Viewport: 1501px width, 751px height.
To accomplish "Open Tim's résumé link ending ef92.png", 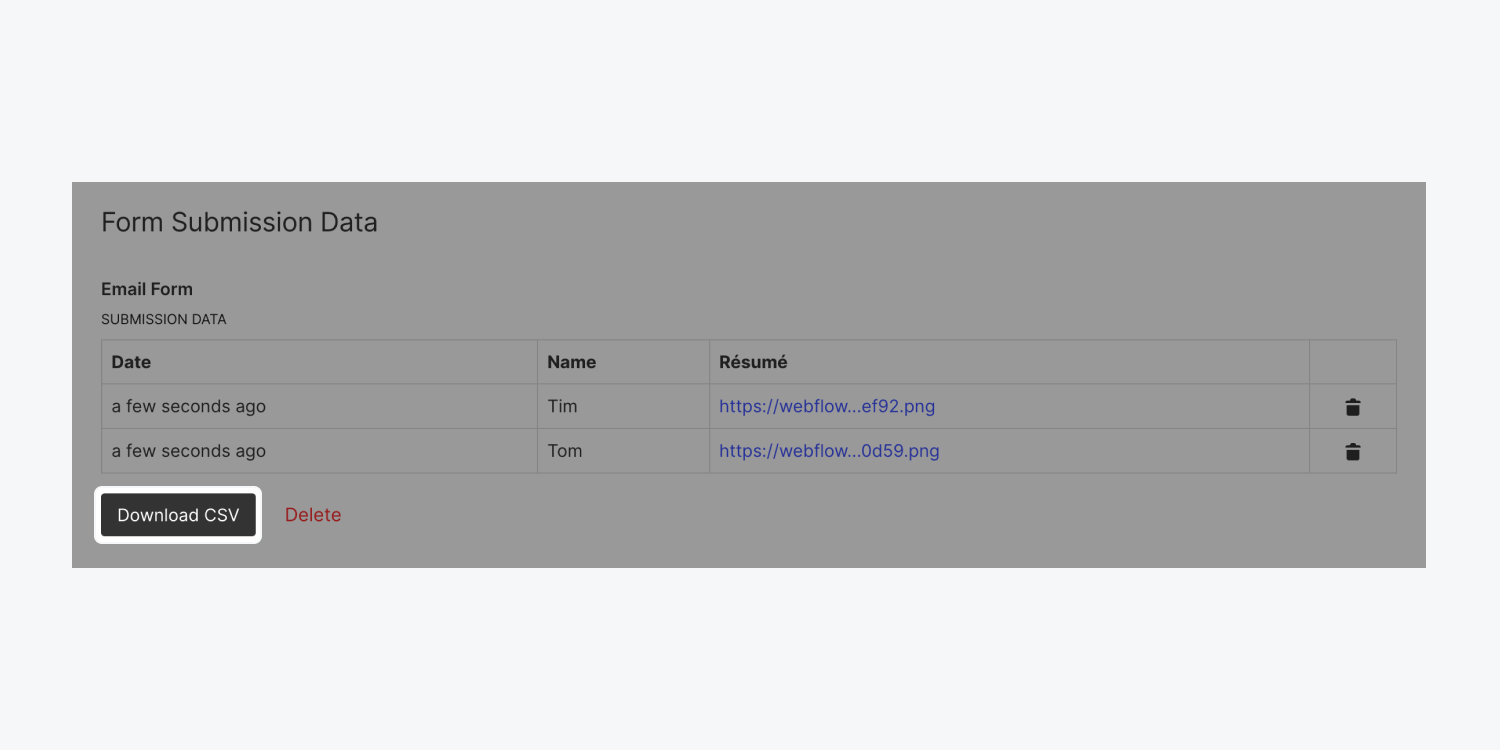I will pyautogui.click(x=827, y=406).
